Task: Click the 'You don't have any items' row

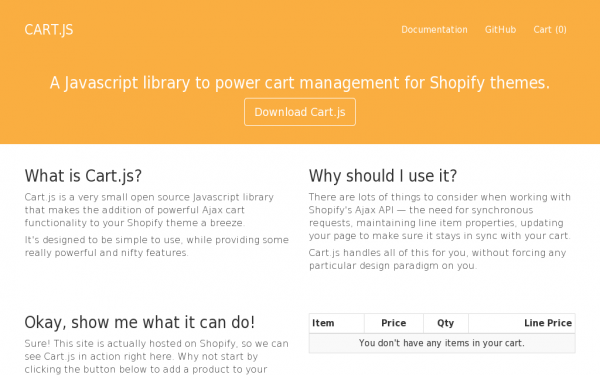Action: pos(442,343)
